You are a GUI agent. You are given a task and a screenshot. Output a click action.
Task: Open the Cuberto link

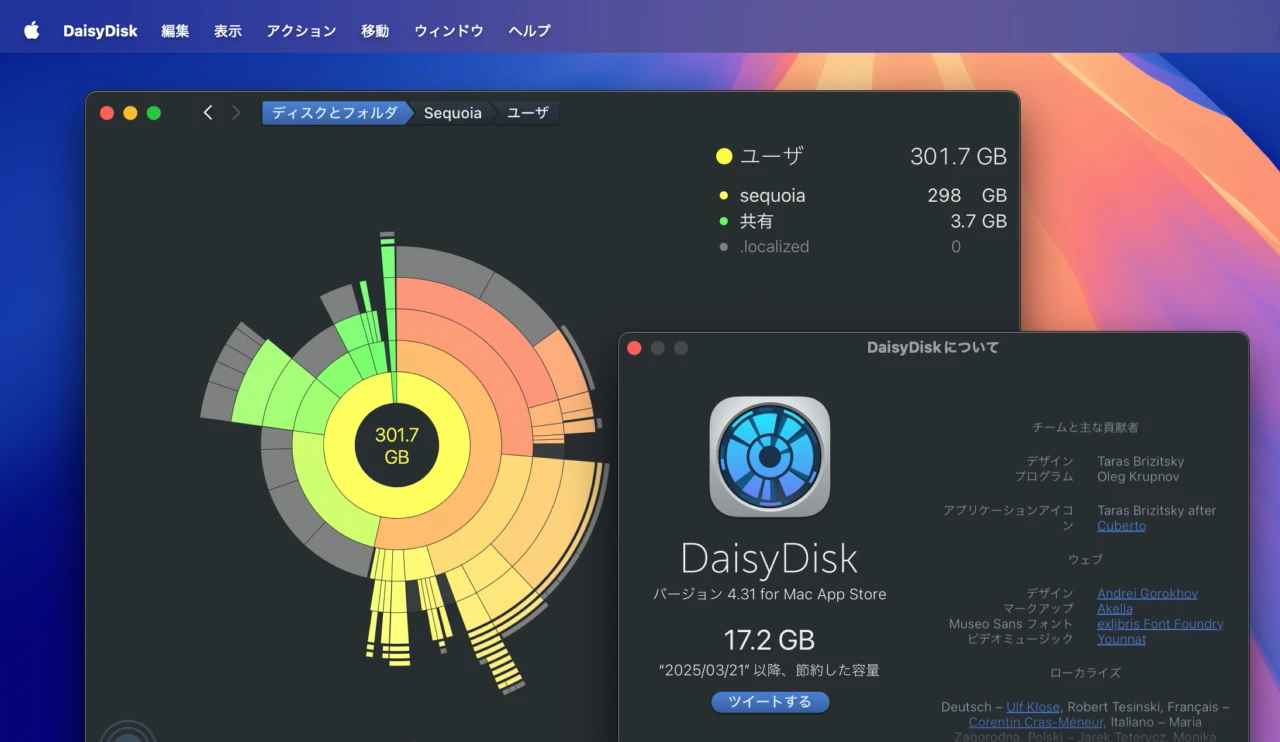tap(1120, 525)
